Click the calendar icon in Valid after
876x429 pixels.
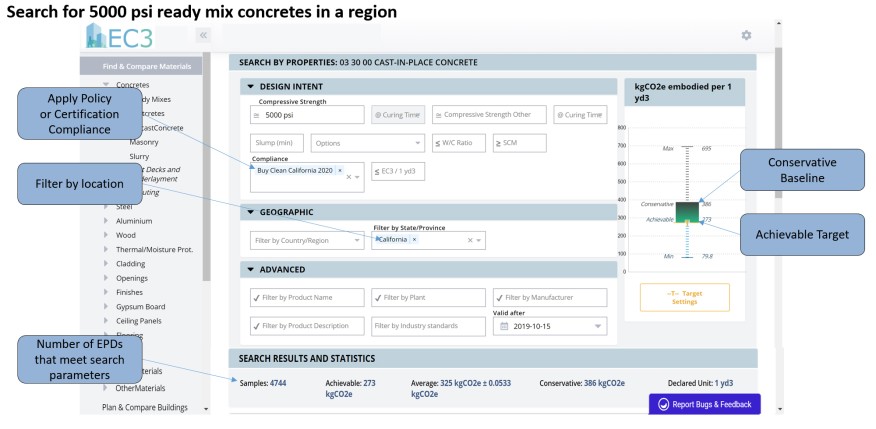pos(505,326)
